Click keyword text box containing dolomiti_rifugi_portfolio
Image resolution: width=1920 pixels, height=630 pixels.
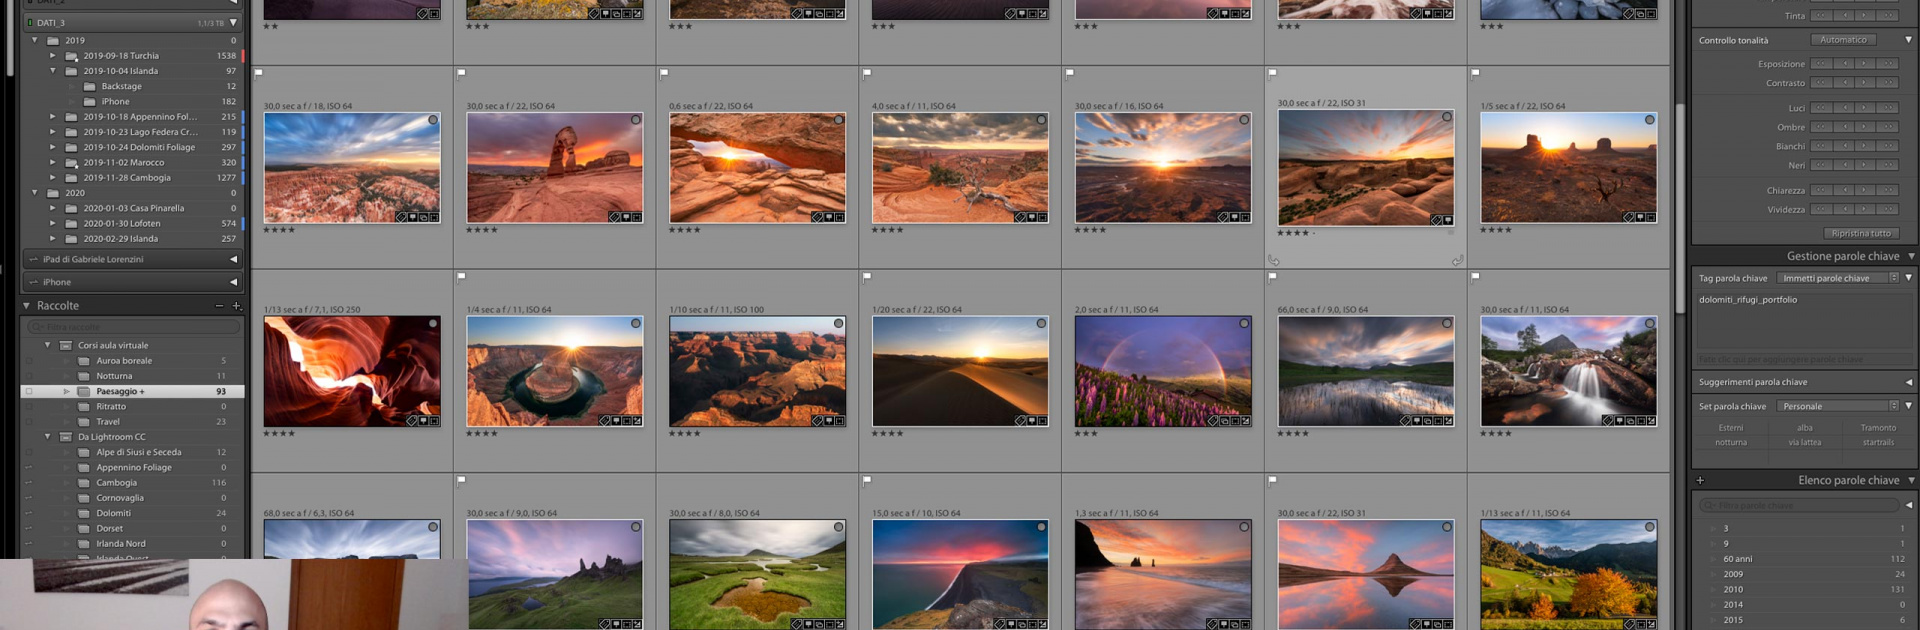coord(1804,319)
